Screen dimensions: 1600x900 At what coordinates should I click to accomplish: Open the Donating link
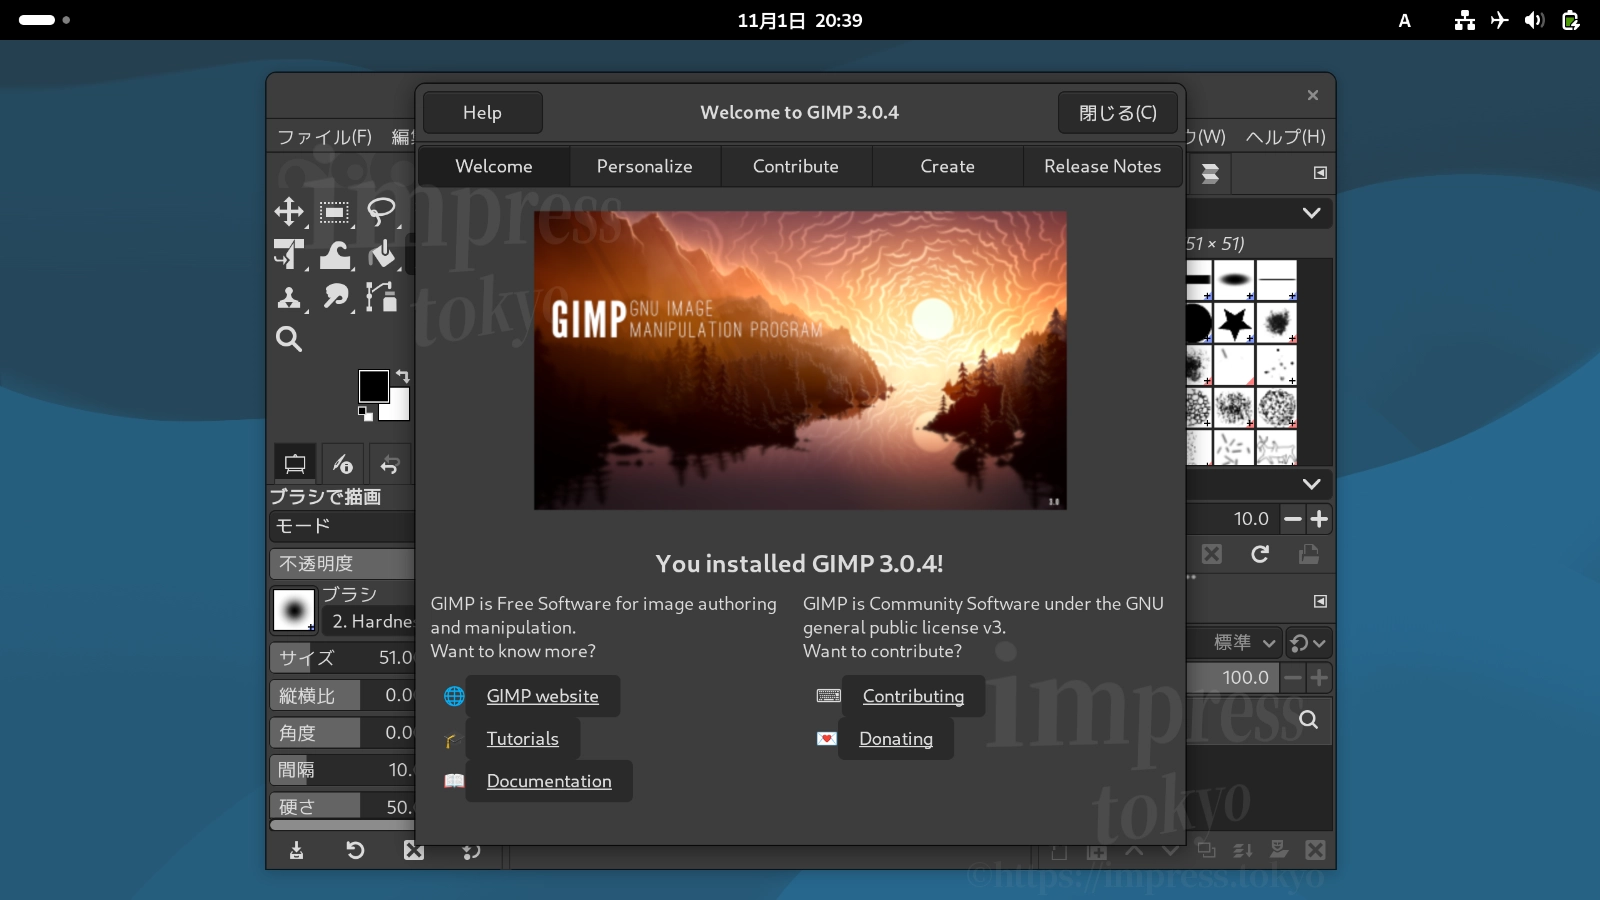coord(896,739)
